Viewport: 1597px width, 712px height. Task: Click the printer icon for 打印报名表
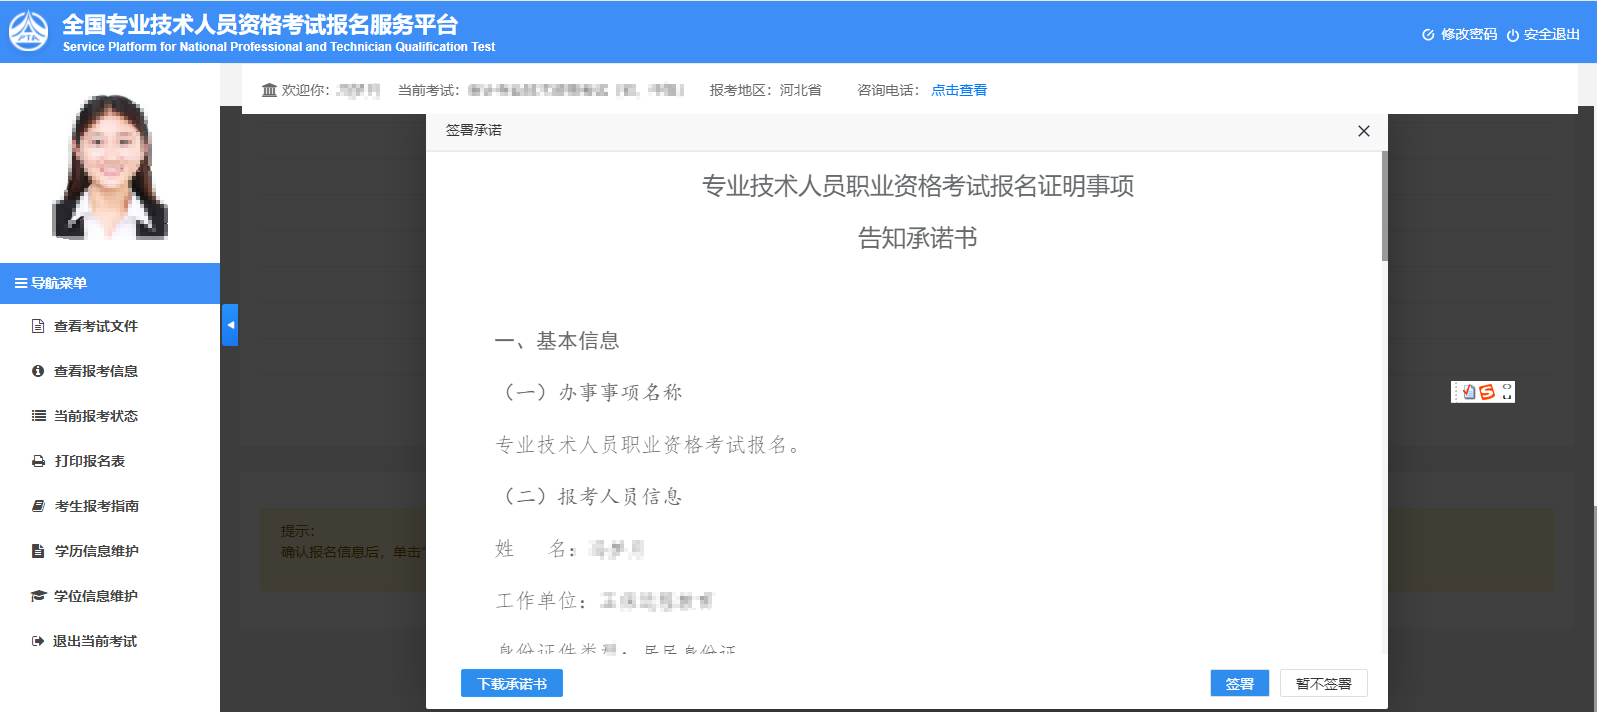38,461
